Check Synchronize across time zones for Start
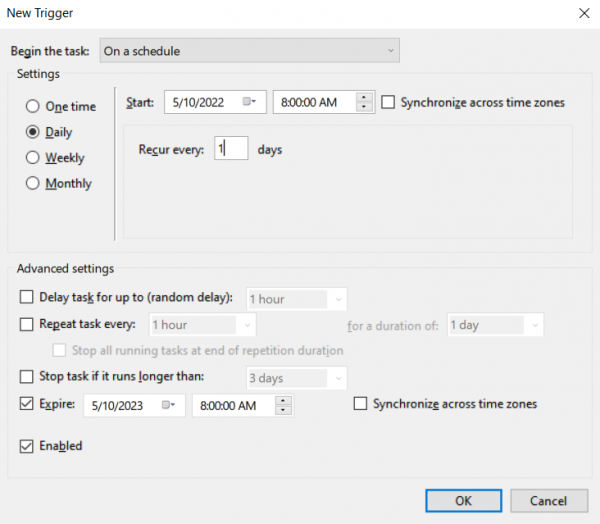 [x=388, y=102]
